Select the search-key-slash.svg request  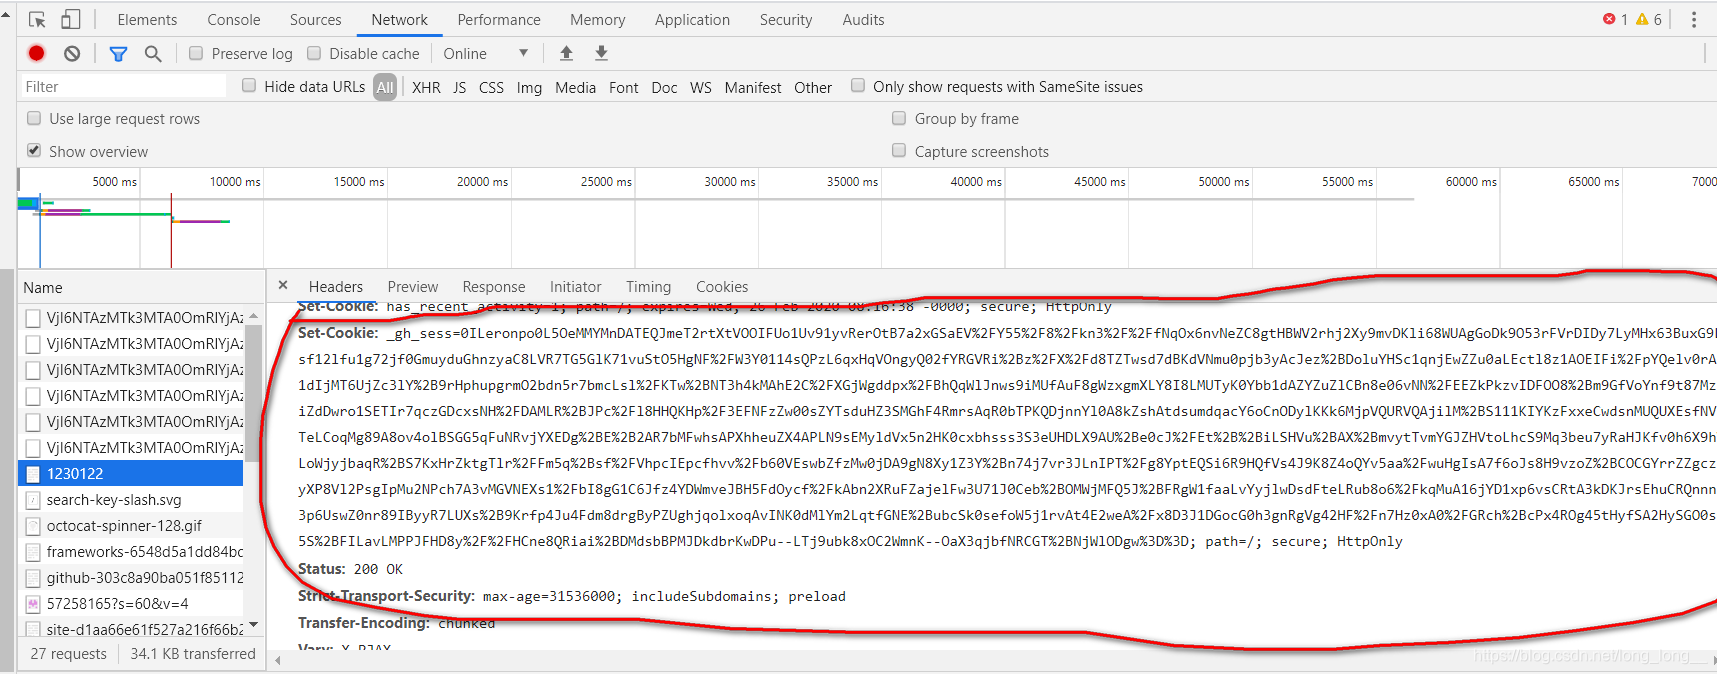pos(131,500)
